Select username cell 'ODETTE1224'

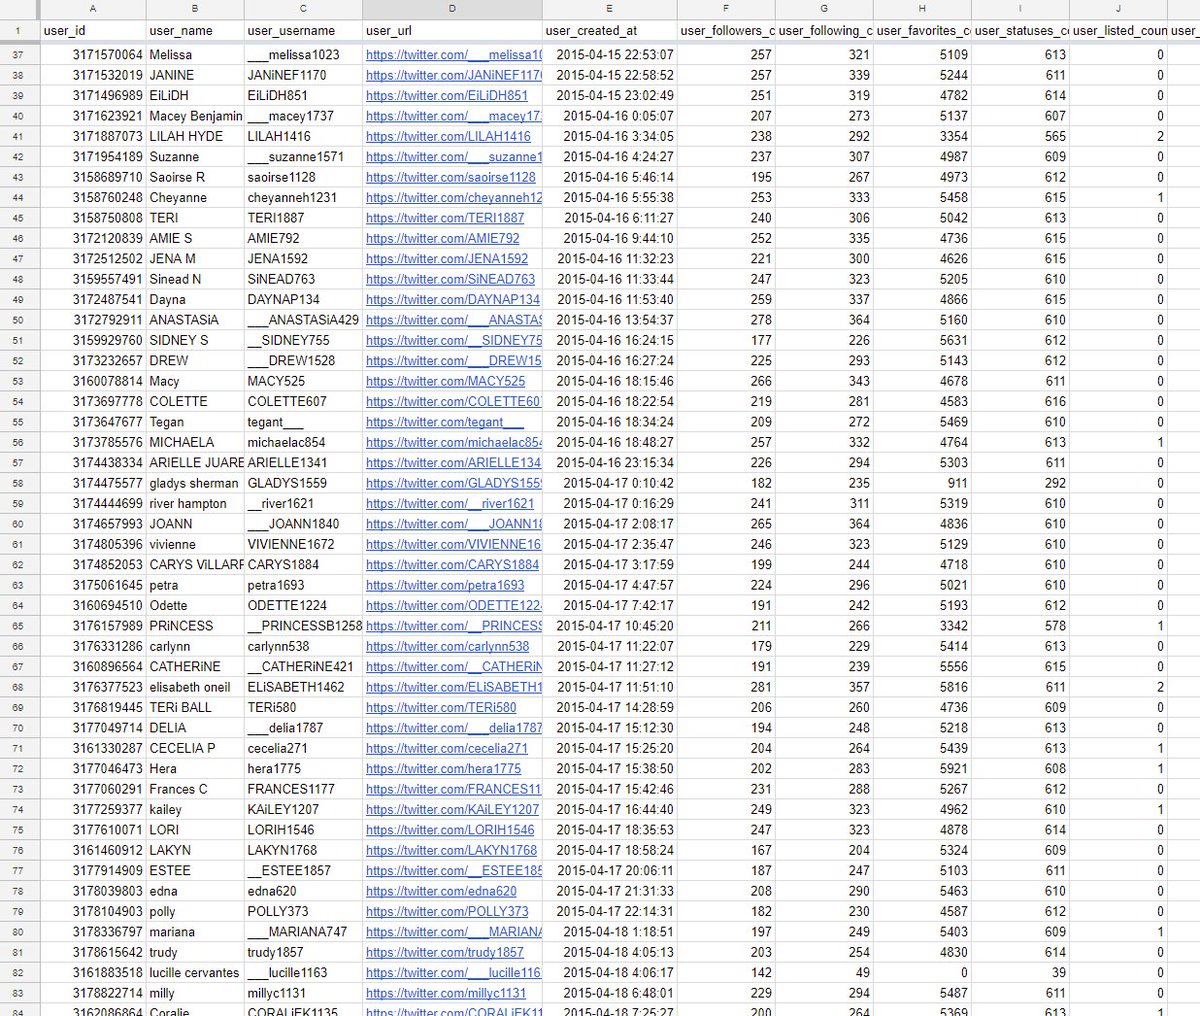click(304, 605)
